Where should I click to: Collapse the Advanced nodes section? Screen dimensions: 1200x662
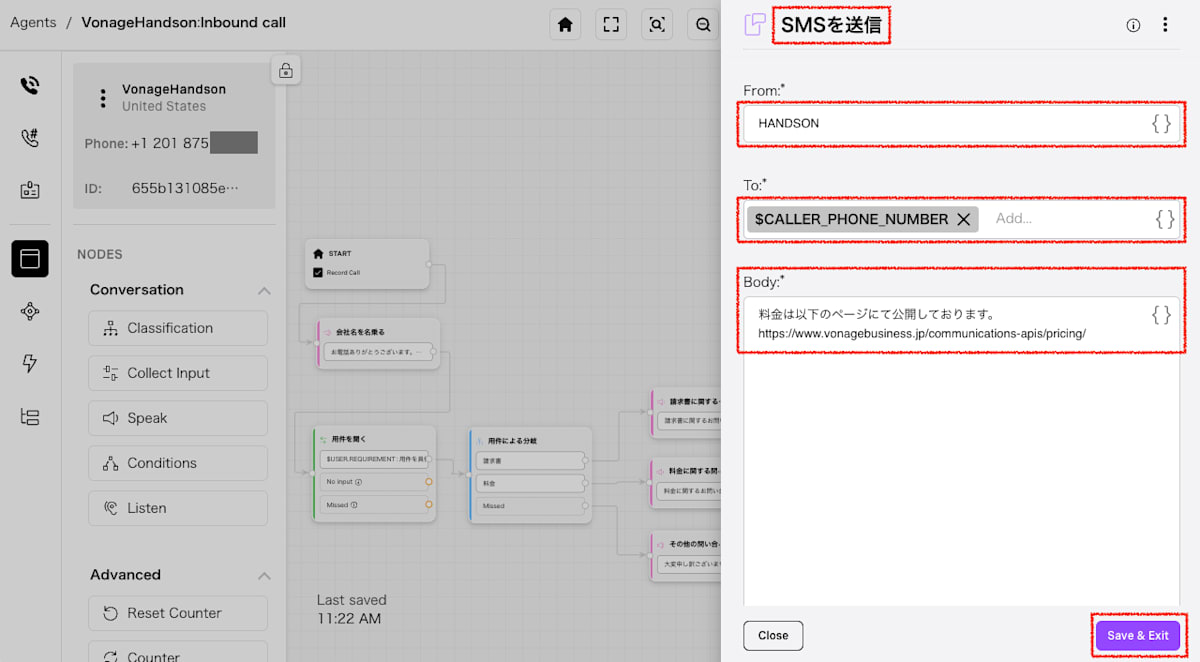coord(264,576)
